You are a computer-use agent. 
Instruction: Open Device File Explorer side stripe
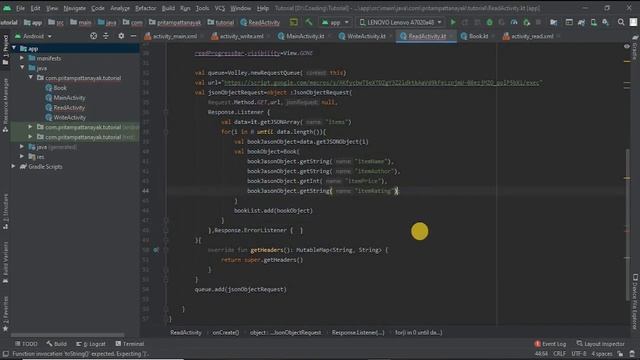click(x=635, y=301)
